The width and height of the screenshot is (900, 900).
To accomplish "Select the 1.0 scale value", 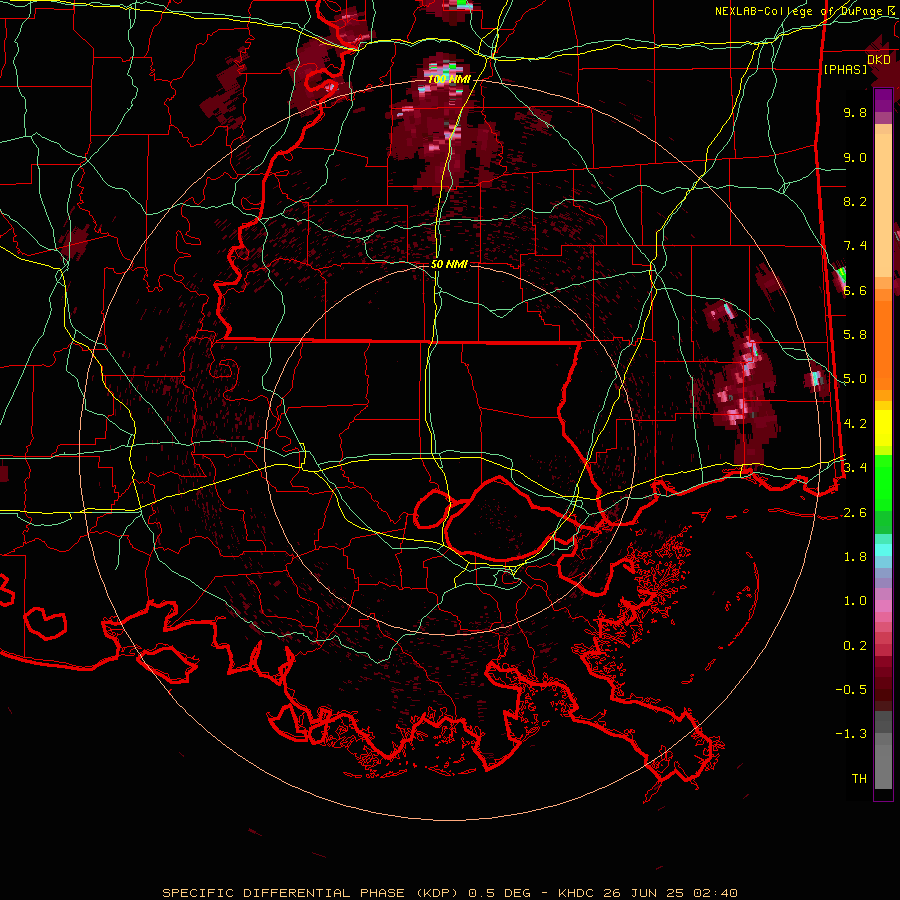I will pos(855,601).
